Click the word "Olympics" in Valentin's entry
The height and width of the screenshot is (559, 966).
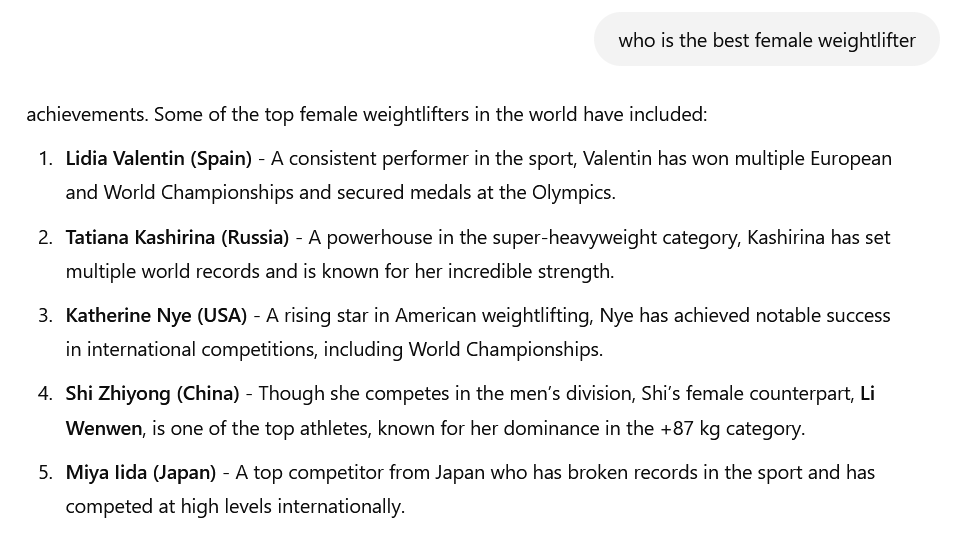[572, 192]
